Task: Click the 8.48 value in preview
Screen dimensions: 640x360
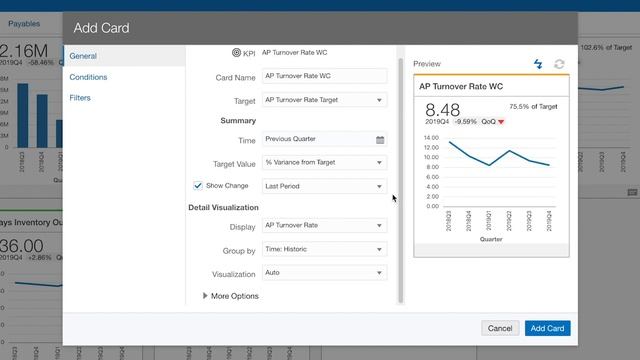Action: click(x=442, y=109)
